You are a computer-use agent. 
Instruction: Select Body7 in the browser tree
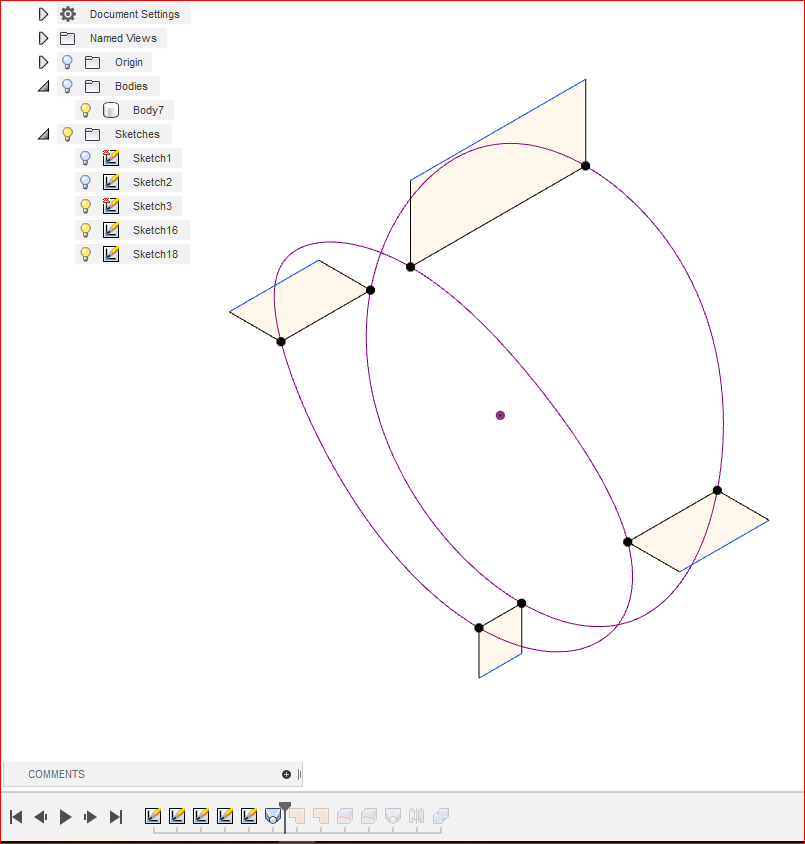[148, 110]
